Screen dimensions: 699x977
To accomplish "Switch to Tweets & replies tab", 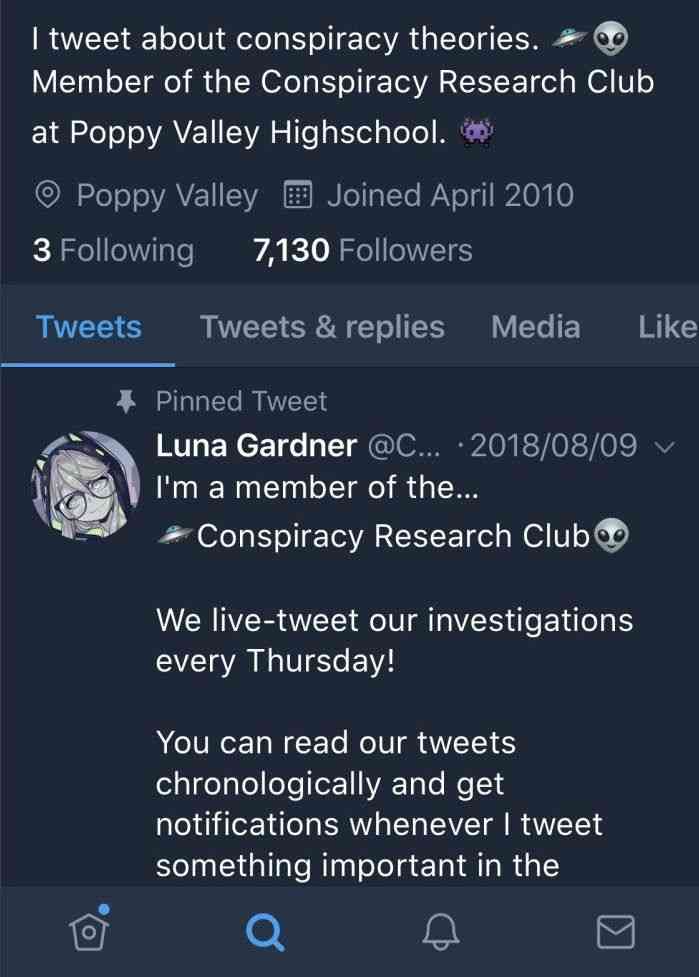I will 322,327.
